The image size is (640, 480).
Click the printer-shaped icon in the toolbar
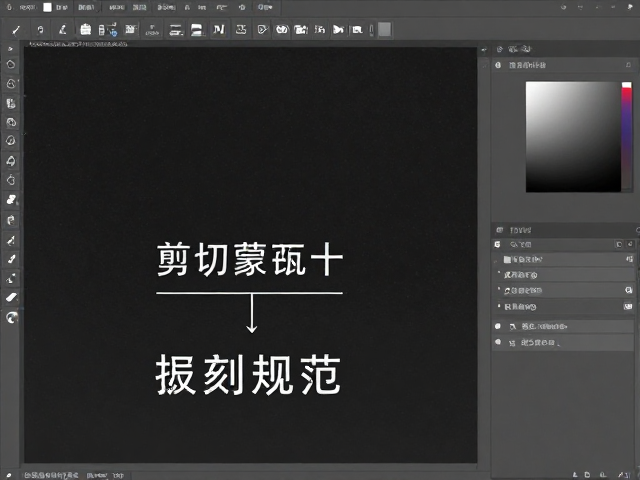point(197,30)
